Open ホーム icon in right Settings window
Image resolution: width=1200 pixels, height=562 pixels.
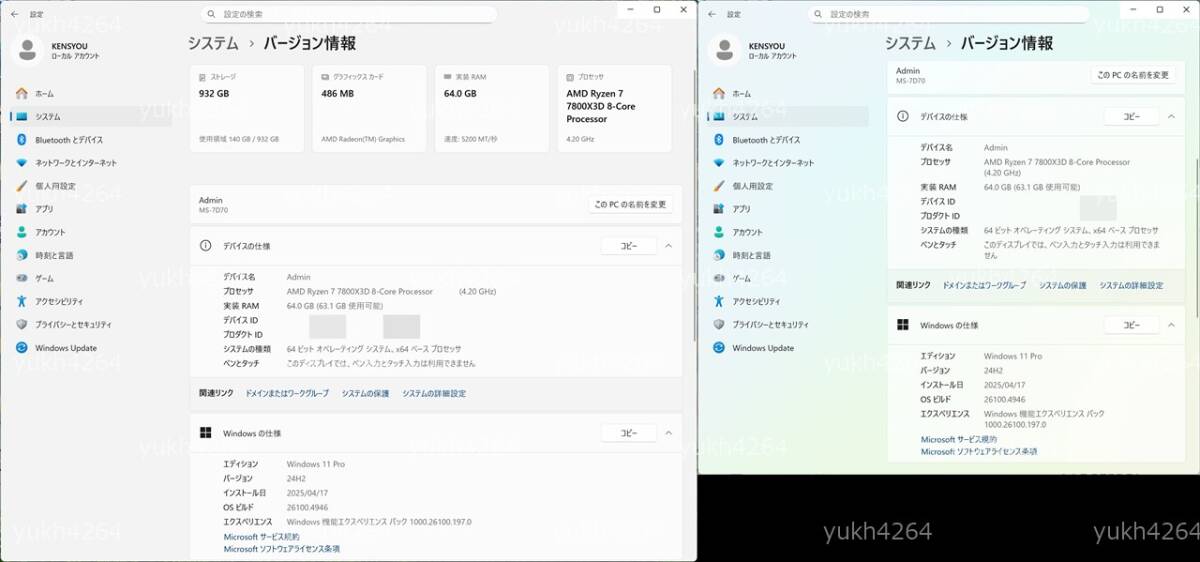718,93
